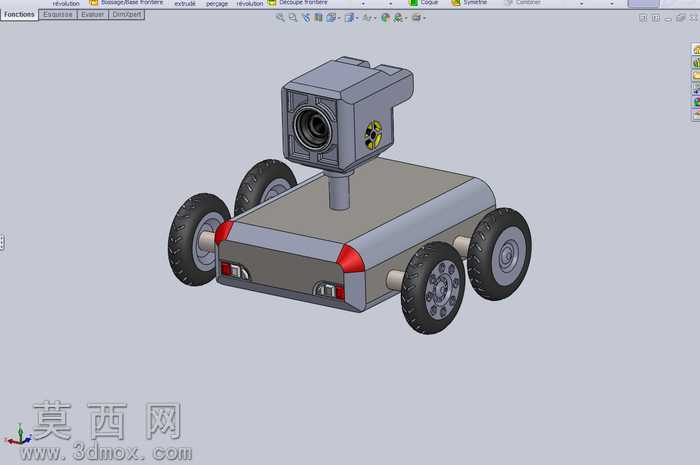Click the Zoom to Area magnifier icon
This screenshot has height=465, width=700.
point(293,18)
